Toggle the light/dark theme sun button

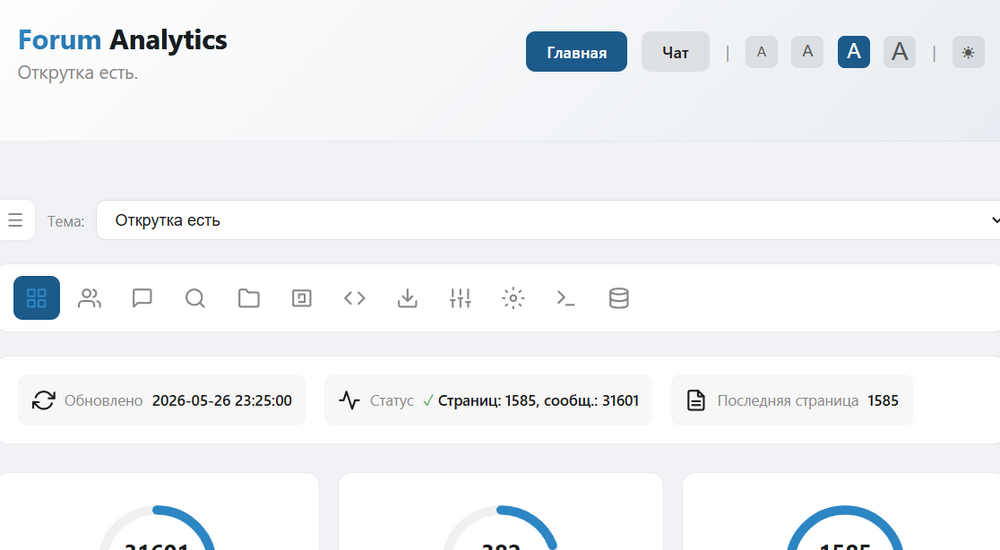point(968,52)
